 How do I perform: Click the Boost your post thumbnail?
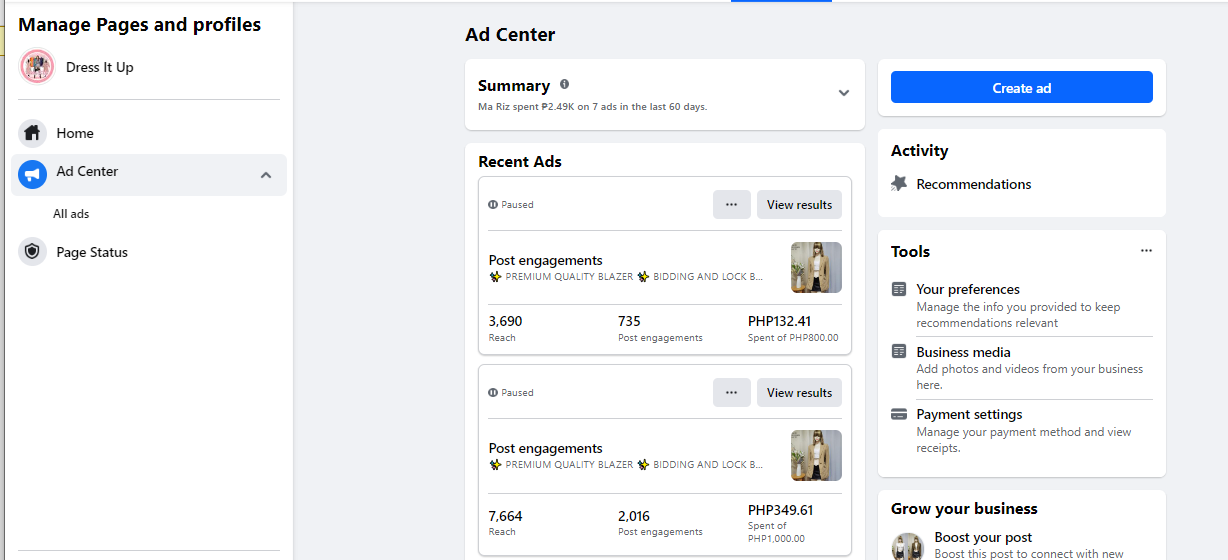(x=908, y=546)
